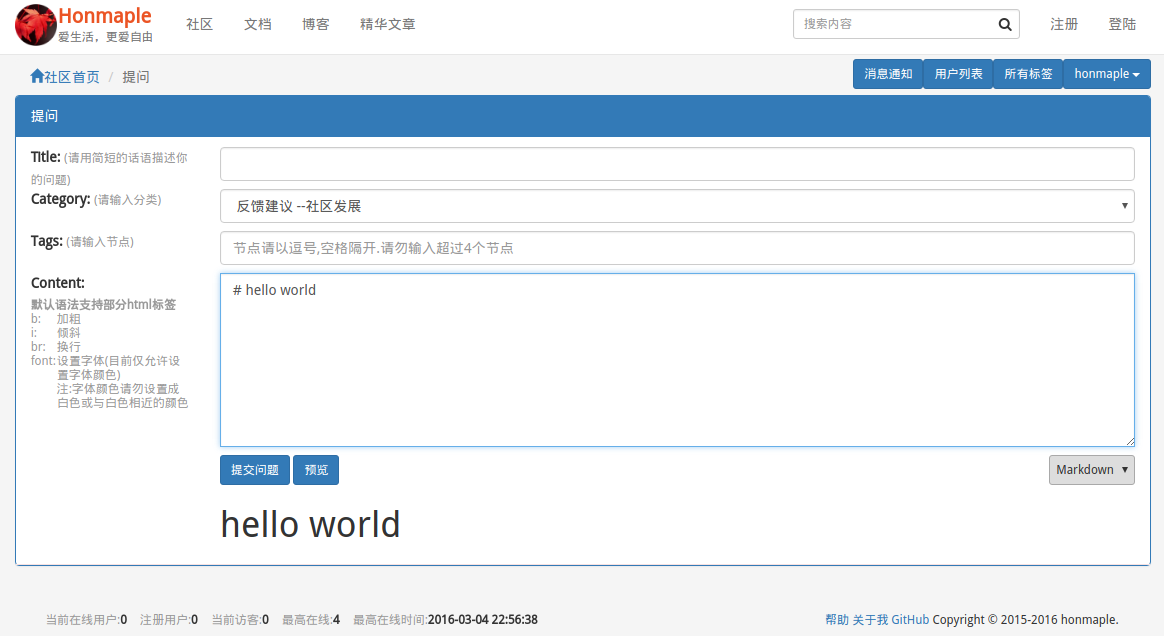Click the 消息通知 button
The width and height of the screenshot is (1164, 636).
click(x=888, y=74)
